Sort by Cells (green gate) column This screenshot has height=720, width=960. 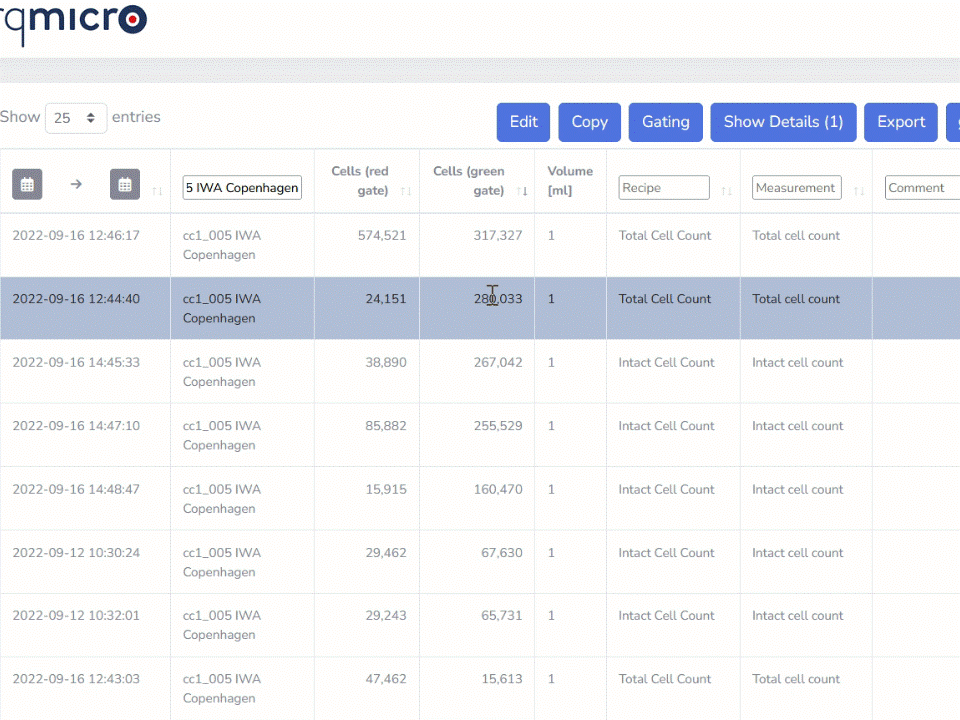[522, 192]
